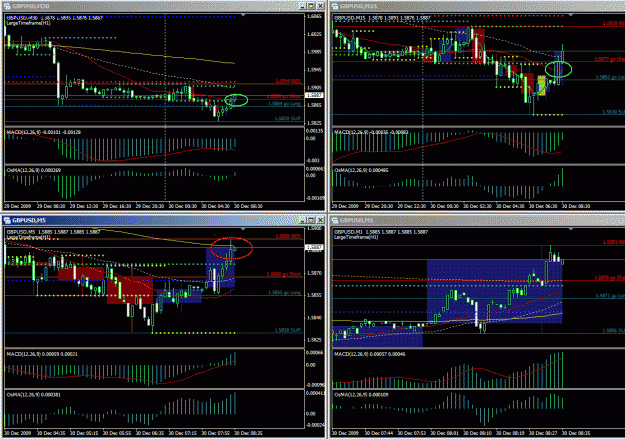625x439 pixels.
Task: Click the '1.5864 go Long' label in M30 chart
Action: pyautogui.click(x=285, y=104)
